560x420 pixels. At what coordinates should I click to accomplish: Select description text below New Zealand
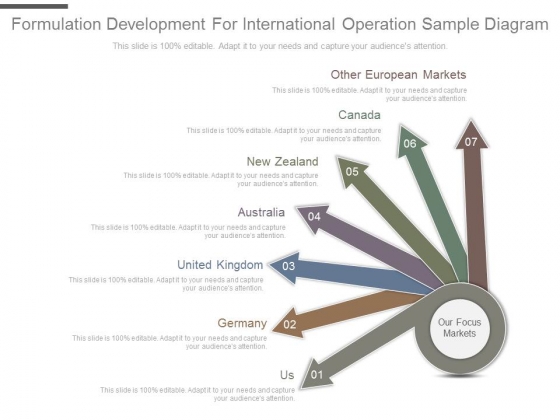tap(221, 180)
